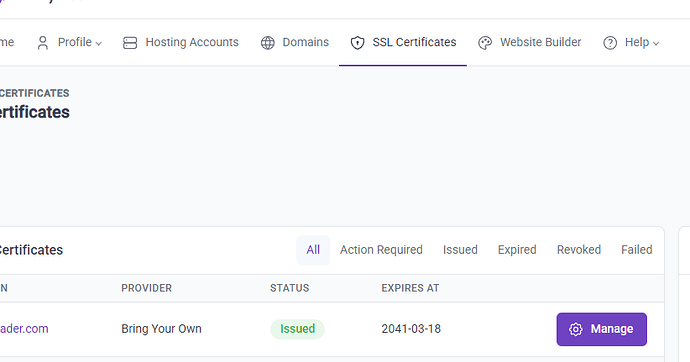Screen dimensions: 690x362
Task: Select the All filter tab
Action: (313, 250)
